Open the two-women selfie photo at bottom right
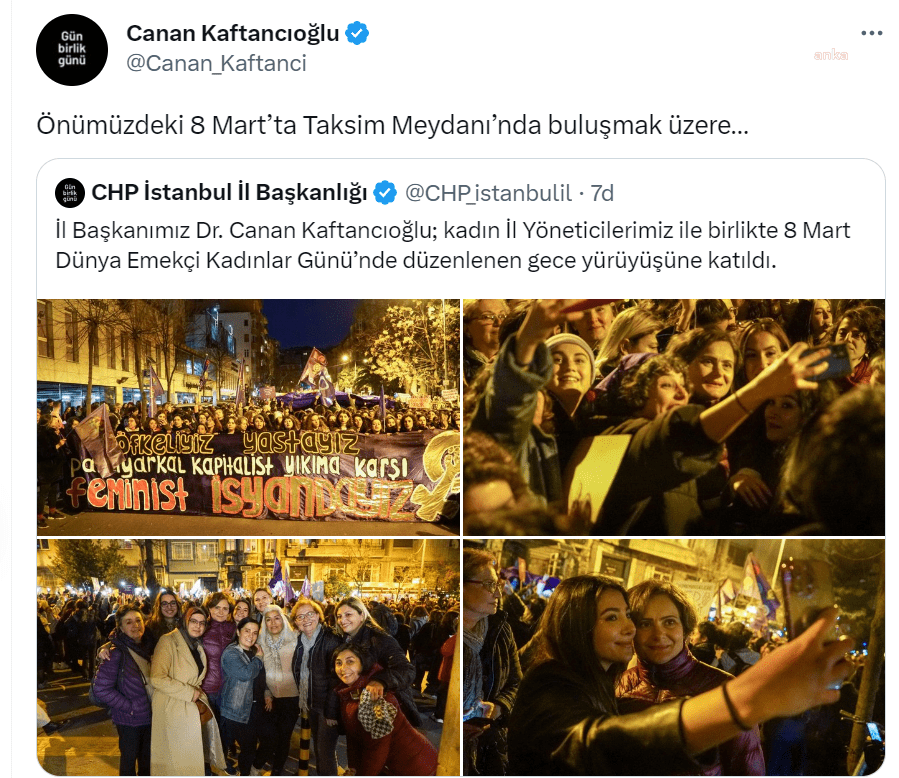The image size is (899, 778). (674, 657)
